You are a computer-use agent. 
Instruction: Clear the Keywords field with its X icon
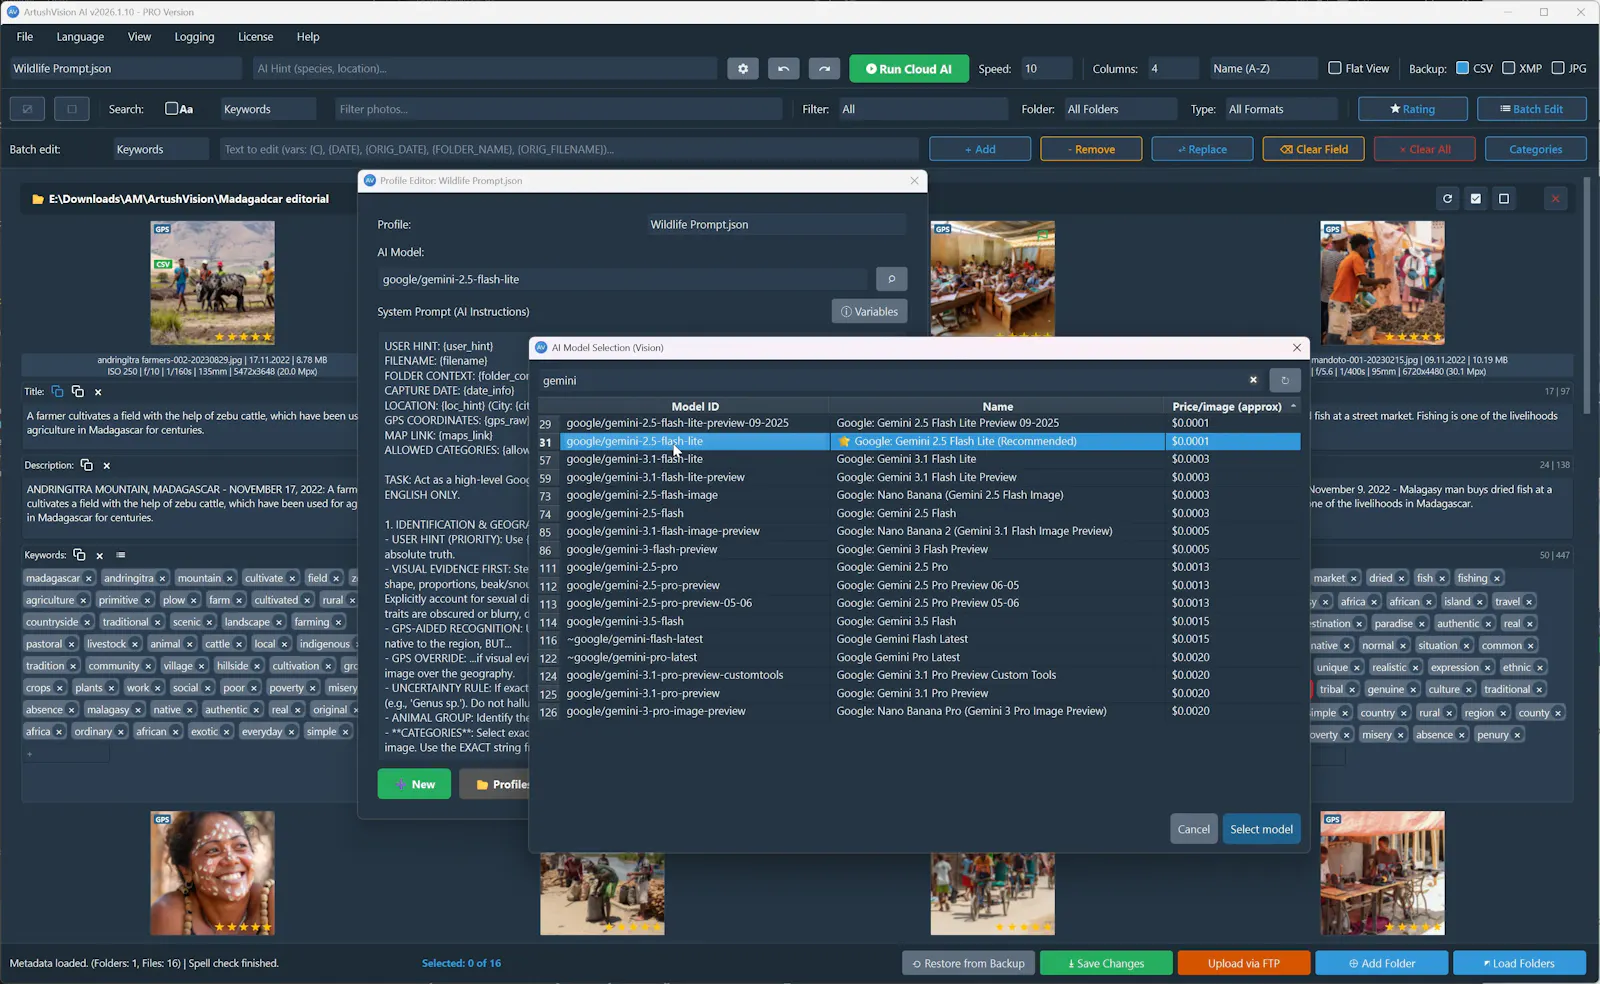(99, 555)
